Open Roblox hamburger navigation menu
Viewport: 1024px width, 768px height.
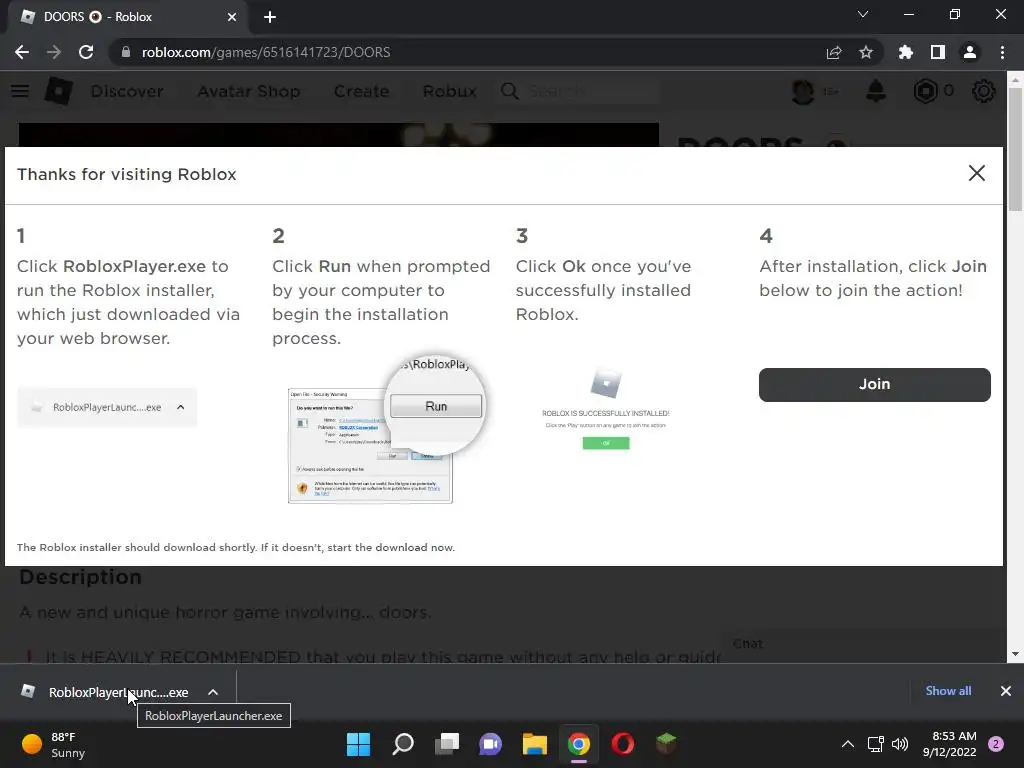20,91
